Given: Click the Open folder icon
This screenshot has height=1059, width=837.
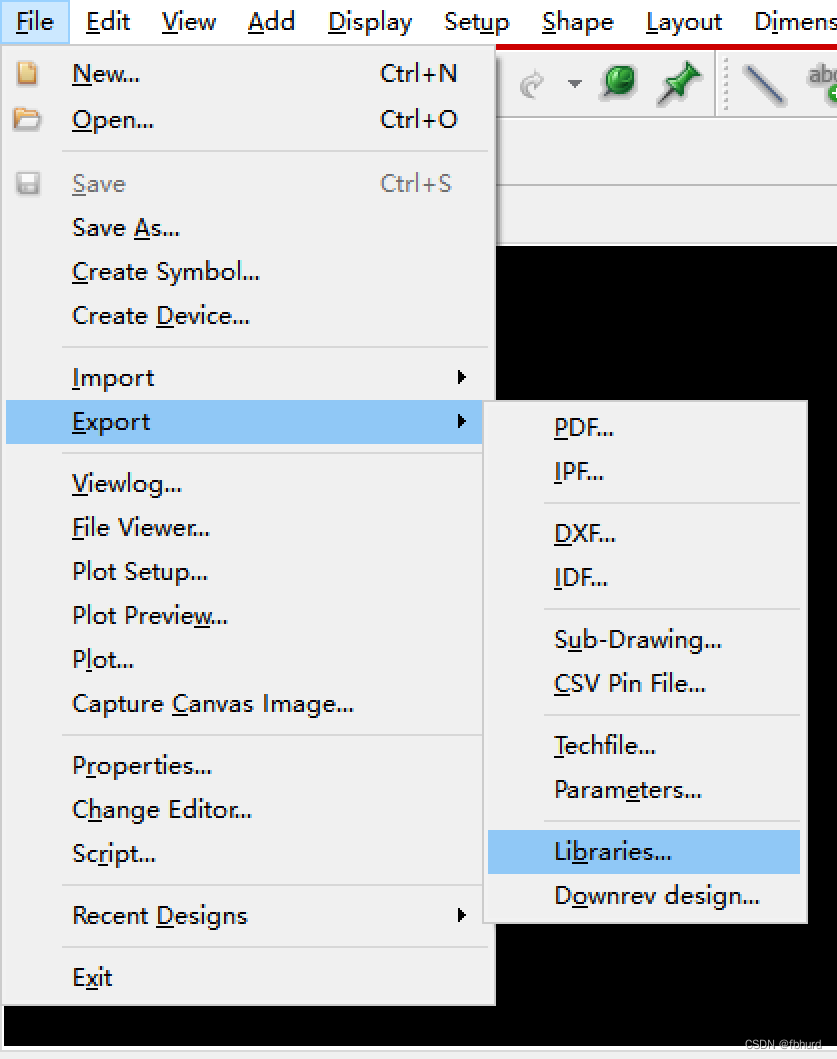Looking at the screenshot, I should pos(27,120).
